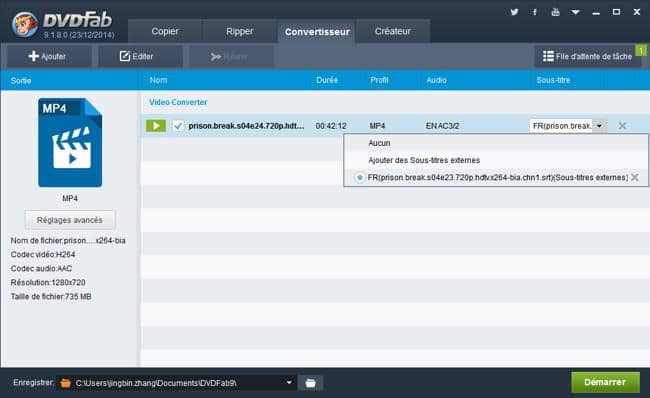Screen dimensions: 650x398
Task: Click the 00:42:12 duration value
Action: pyautogui.click(x=331, y=126)
